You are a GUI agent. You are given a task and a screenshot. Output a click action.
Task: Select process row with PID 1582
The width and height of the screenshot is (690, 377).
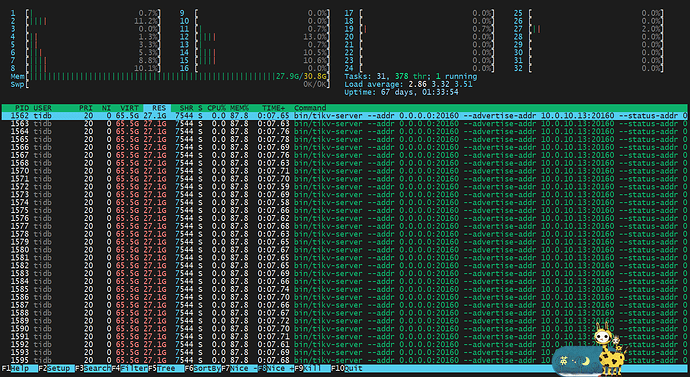pos(345,266)
